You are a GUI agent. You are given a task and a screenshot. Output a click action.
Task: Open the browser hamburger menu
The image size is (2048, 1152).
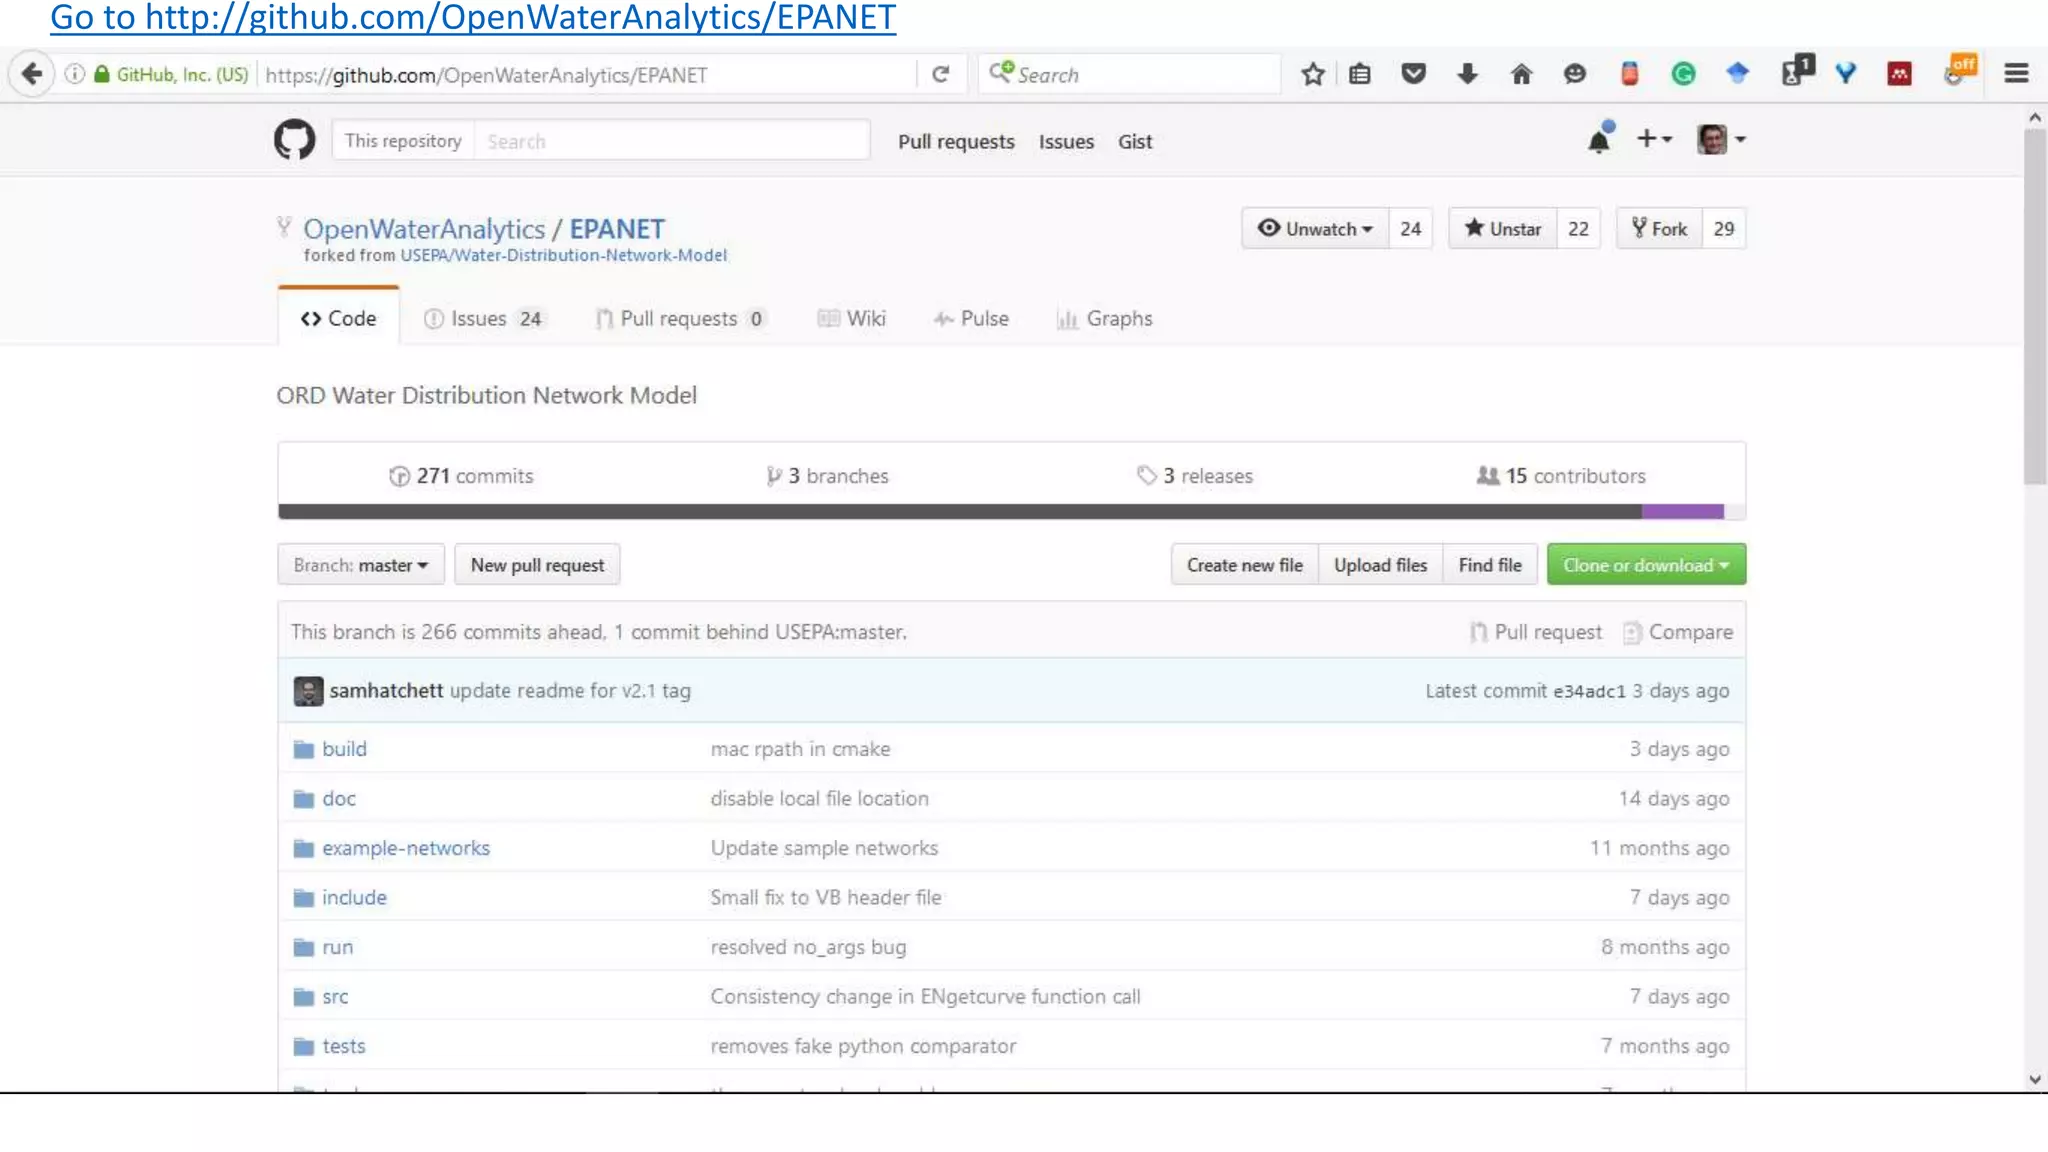pos(2016,74)
